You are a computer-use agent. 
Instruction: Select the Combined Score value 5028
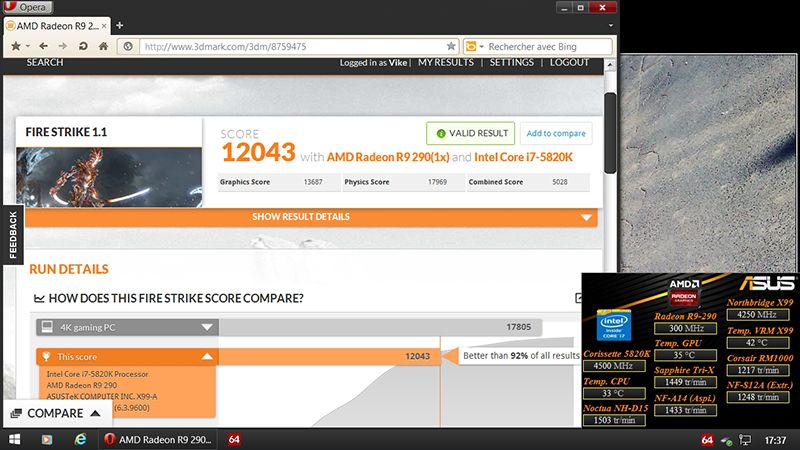560,182
